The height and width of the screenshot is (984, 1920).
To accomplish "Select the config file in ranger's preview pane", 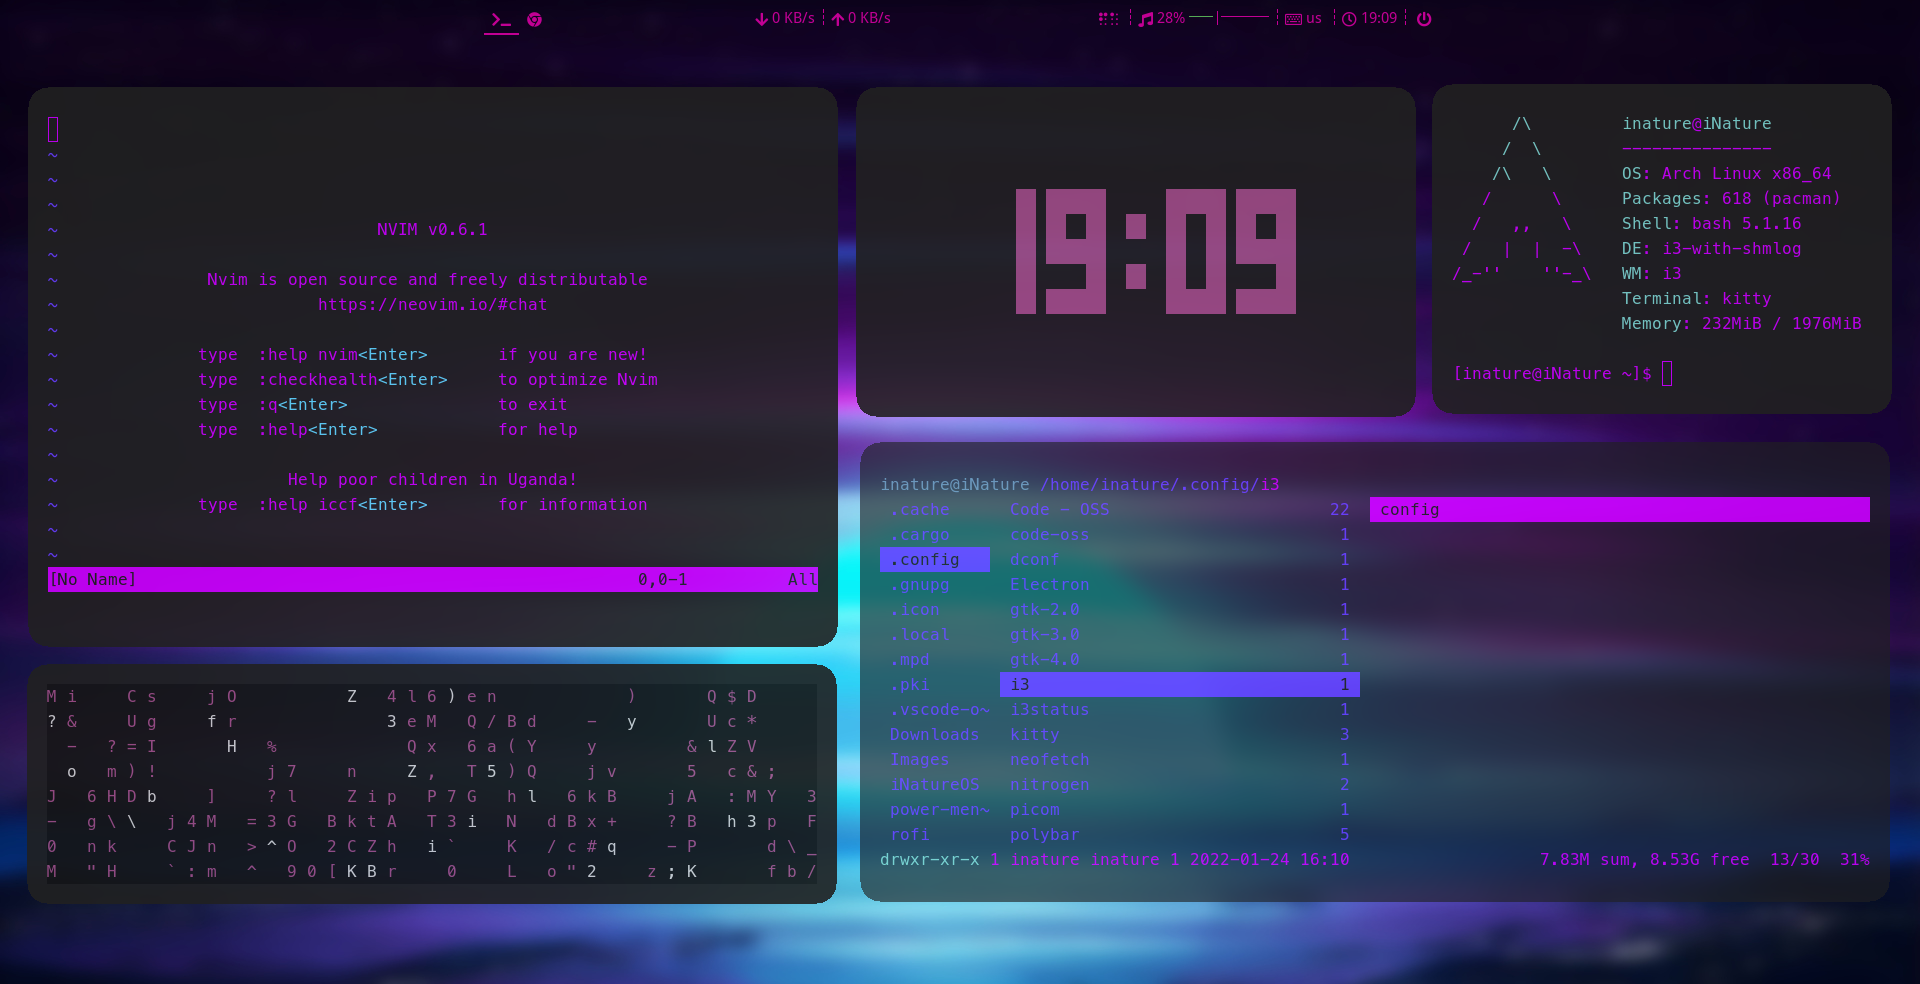I will [1620, 510].
